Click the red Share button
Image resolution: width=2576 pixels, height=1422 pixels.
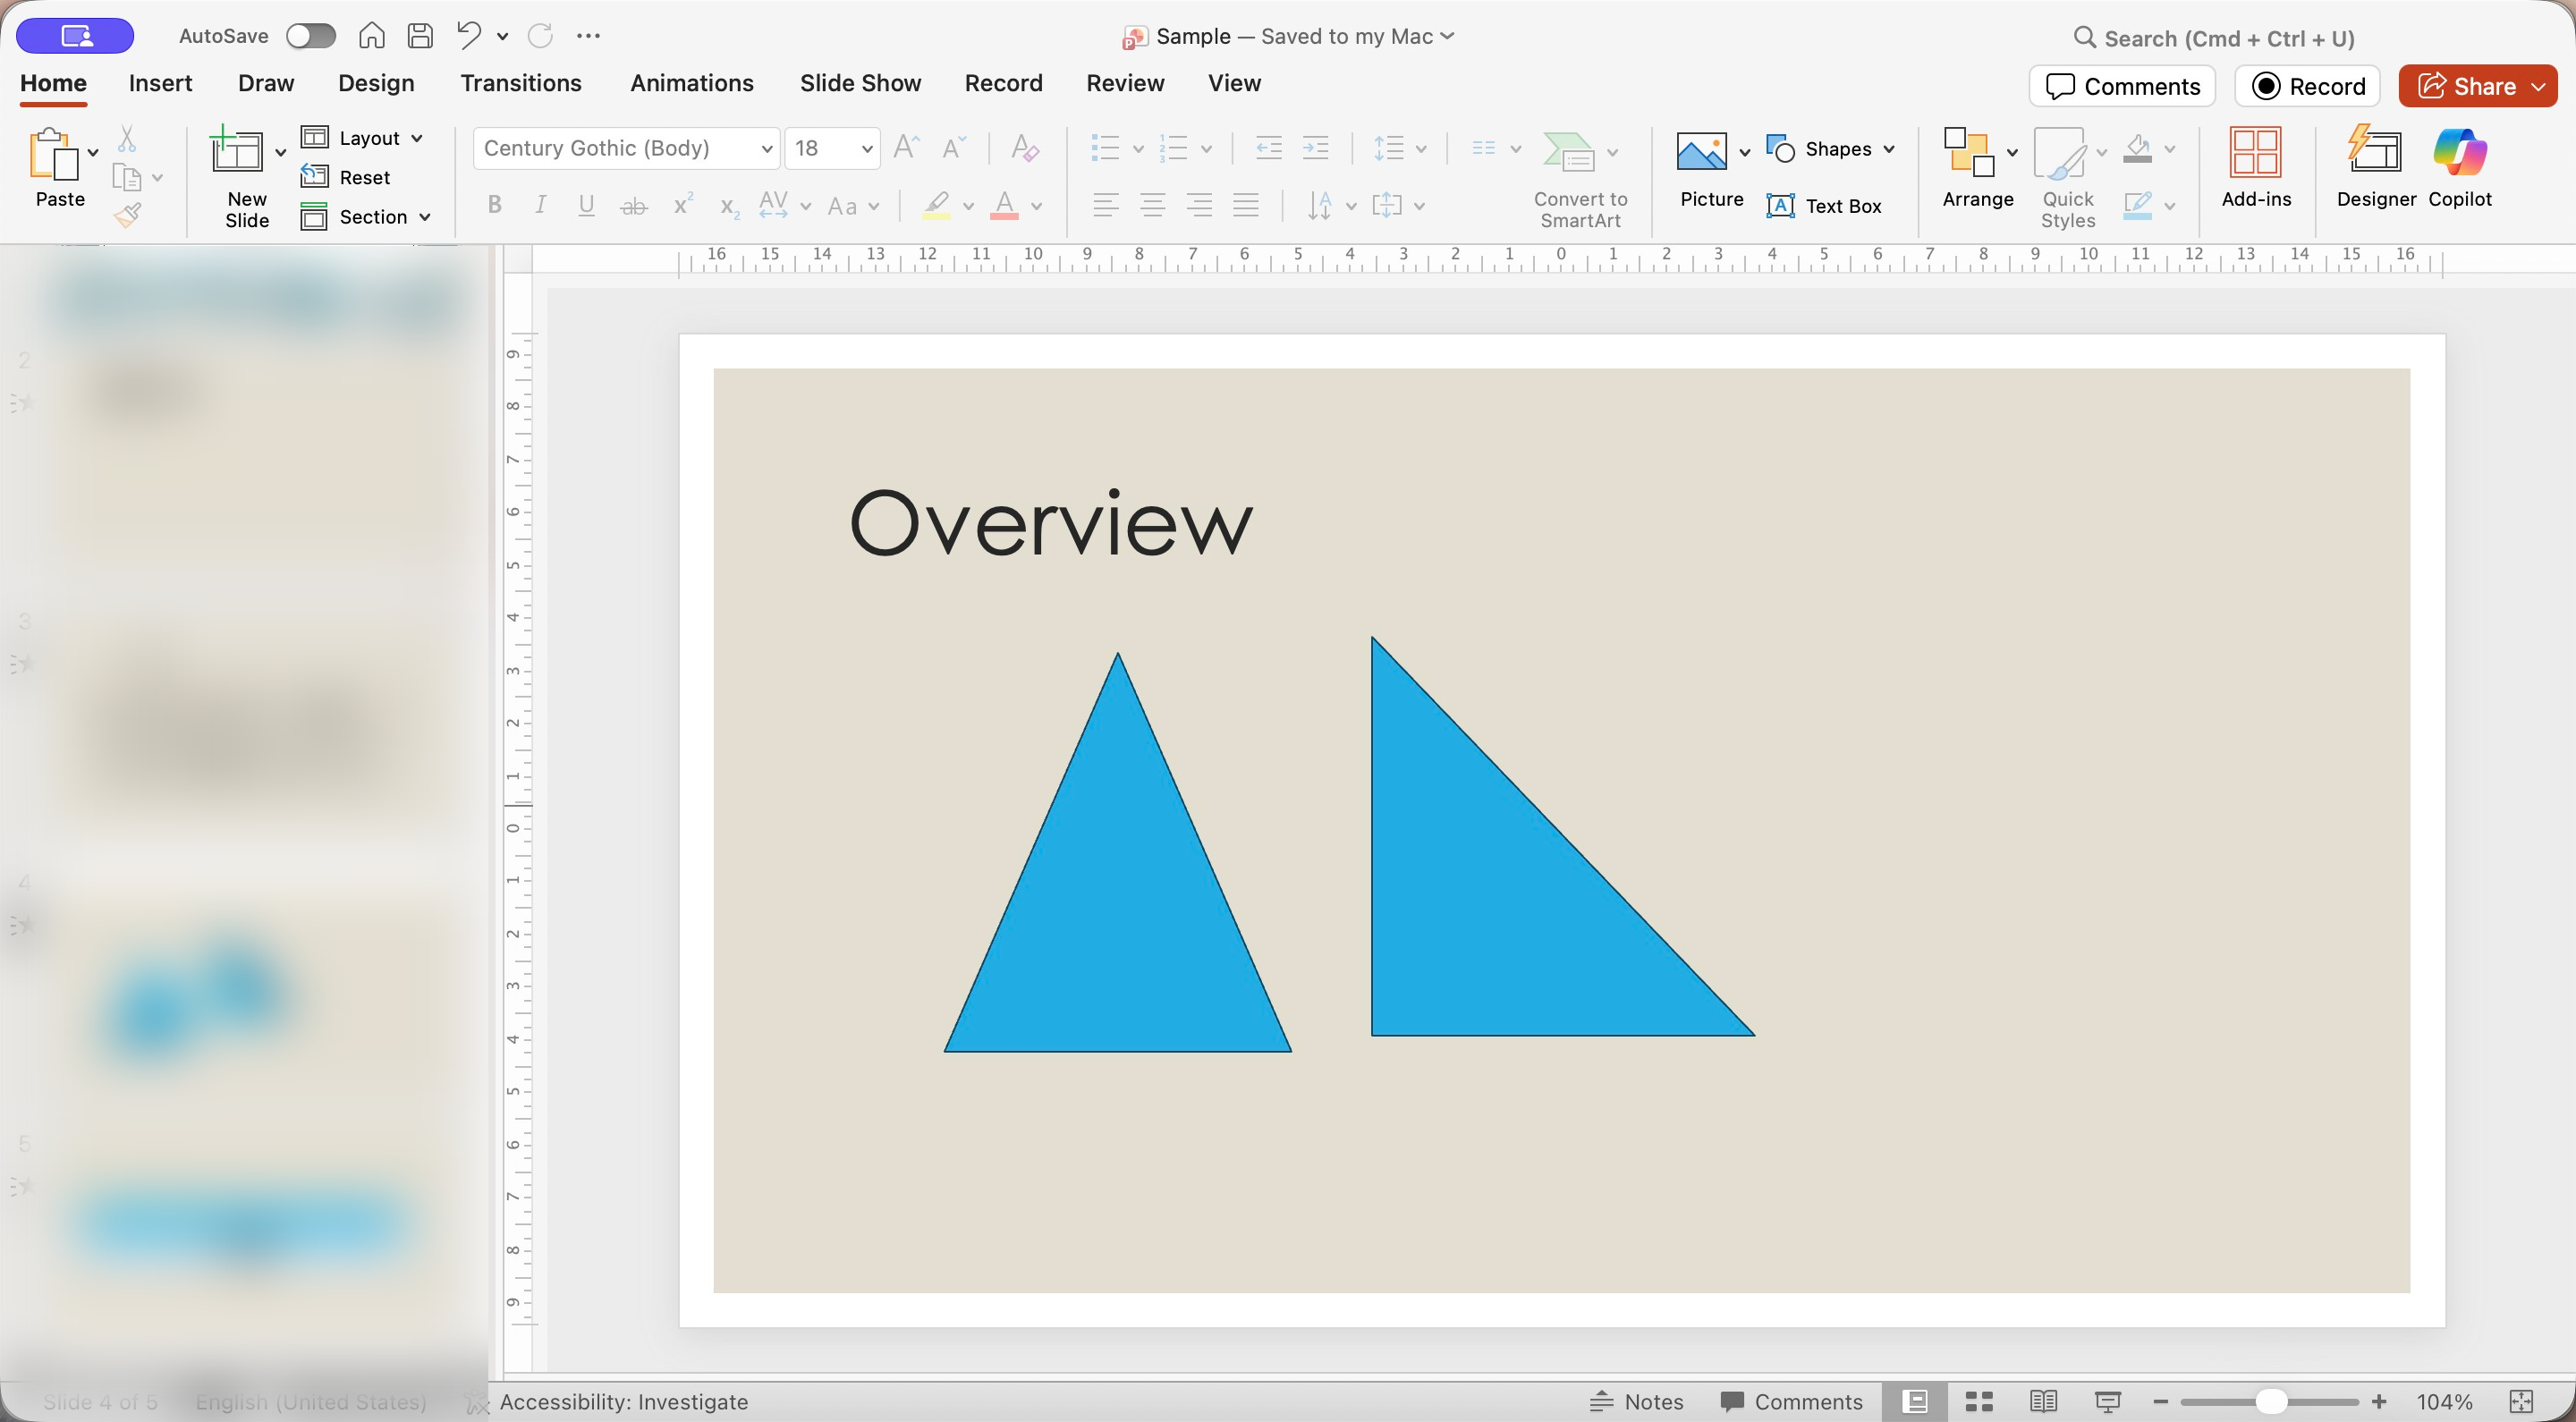(2465, 86)
